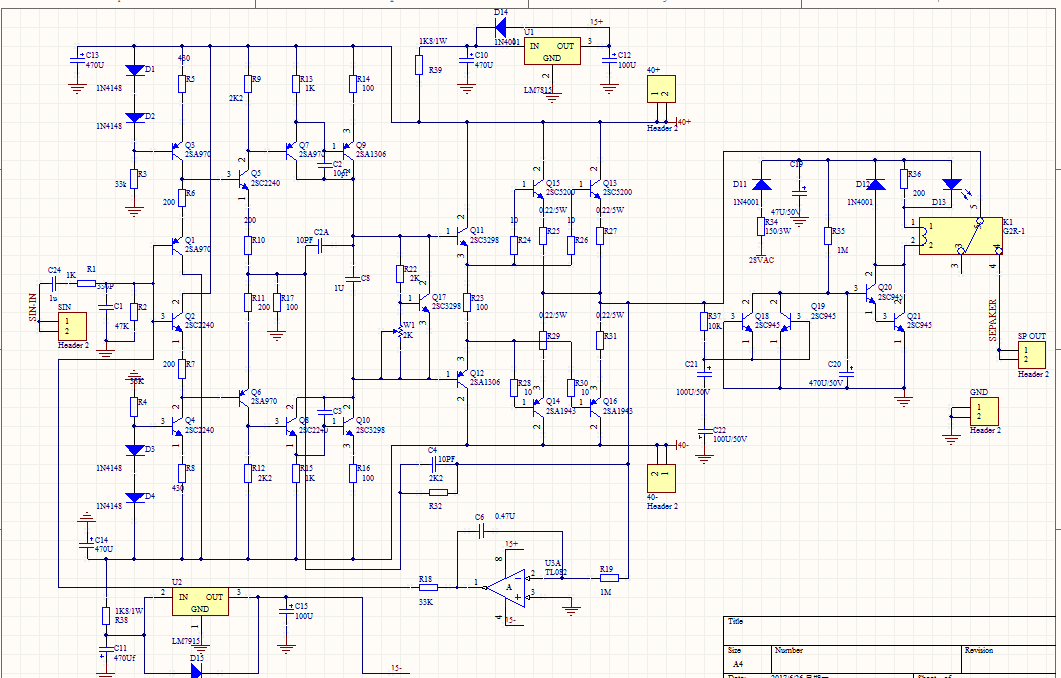This screenshot has height=678, width=1061.
Task: Select the U2 LM7915 regulator block
Action: (x=200, y=602)
